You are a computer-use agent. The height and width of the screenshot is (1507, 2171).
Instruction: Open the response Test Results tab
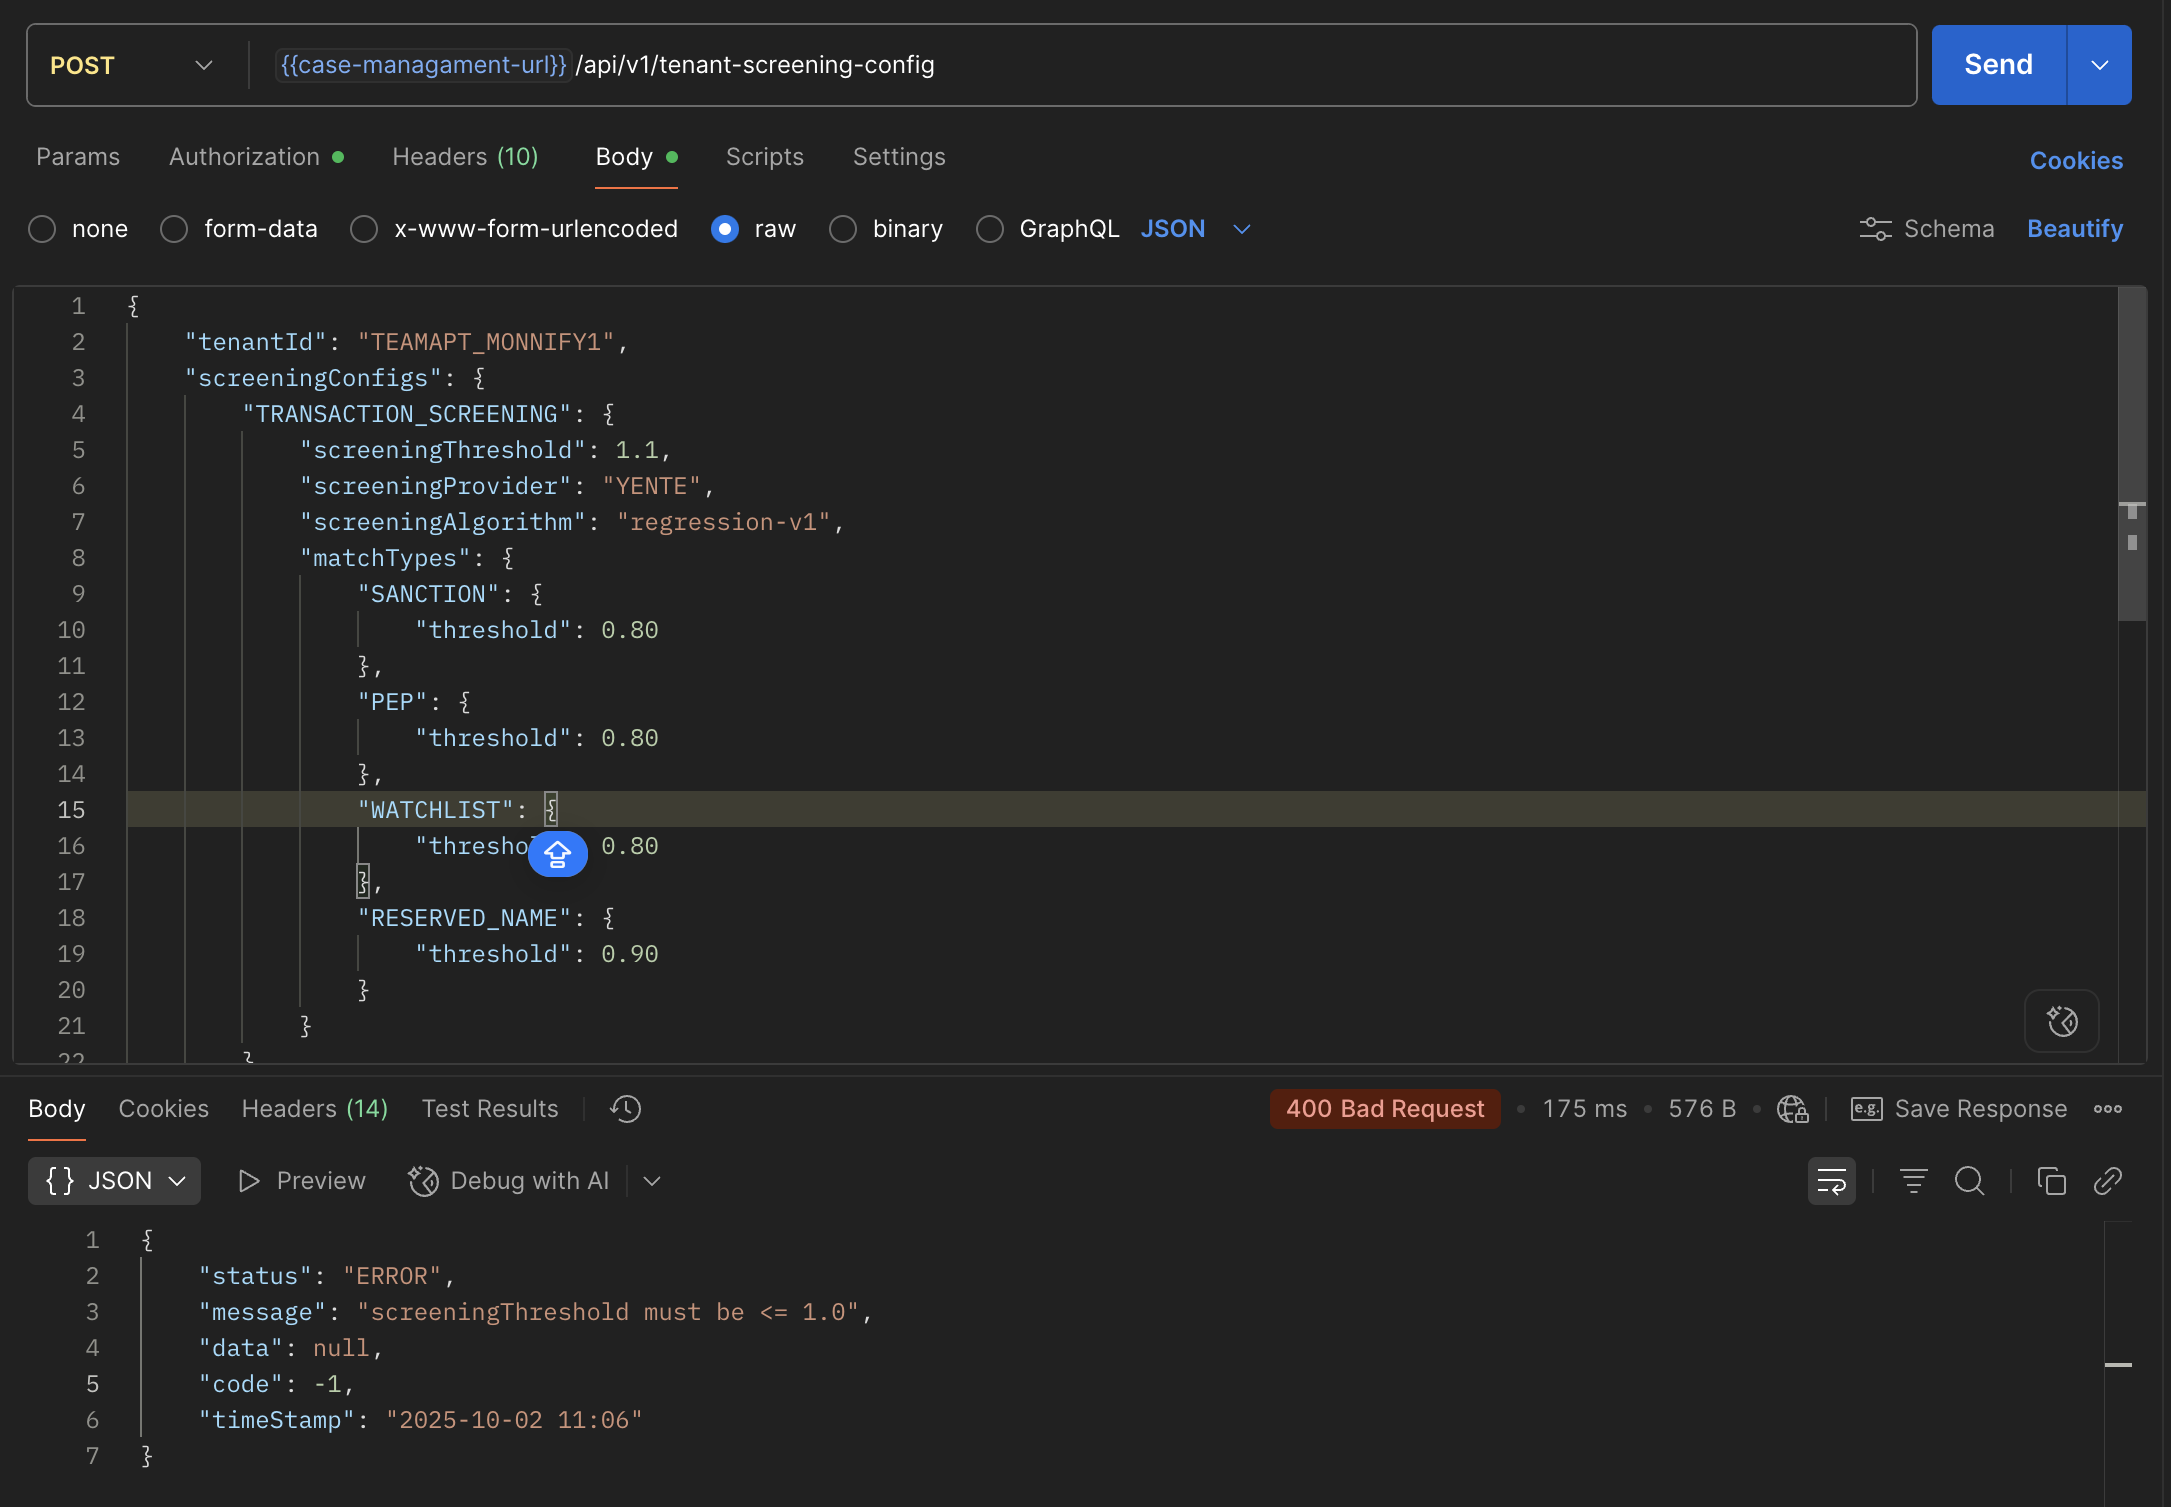click(x=489, y=1109)
